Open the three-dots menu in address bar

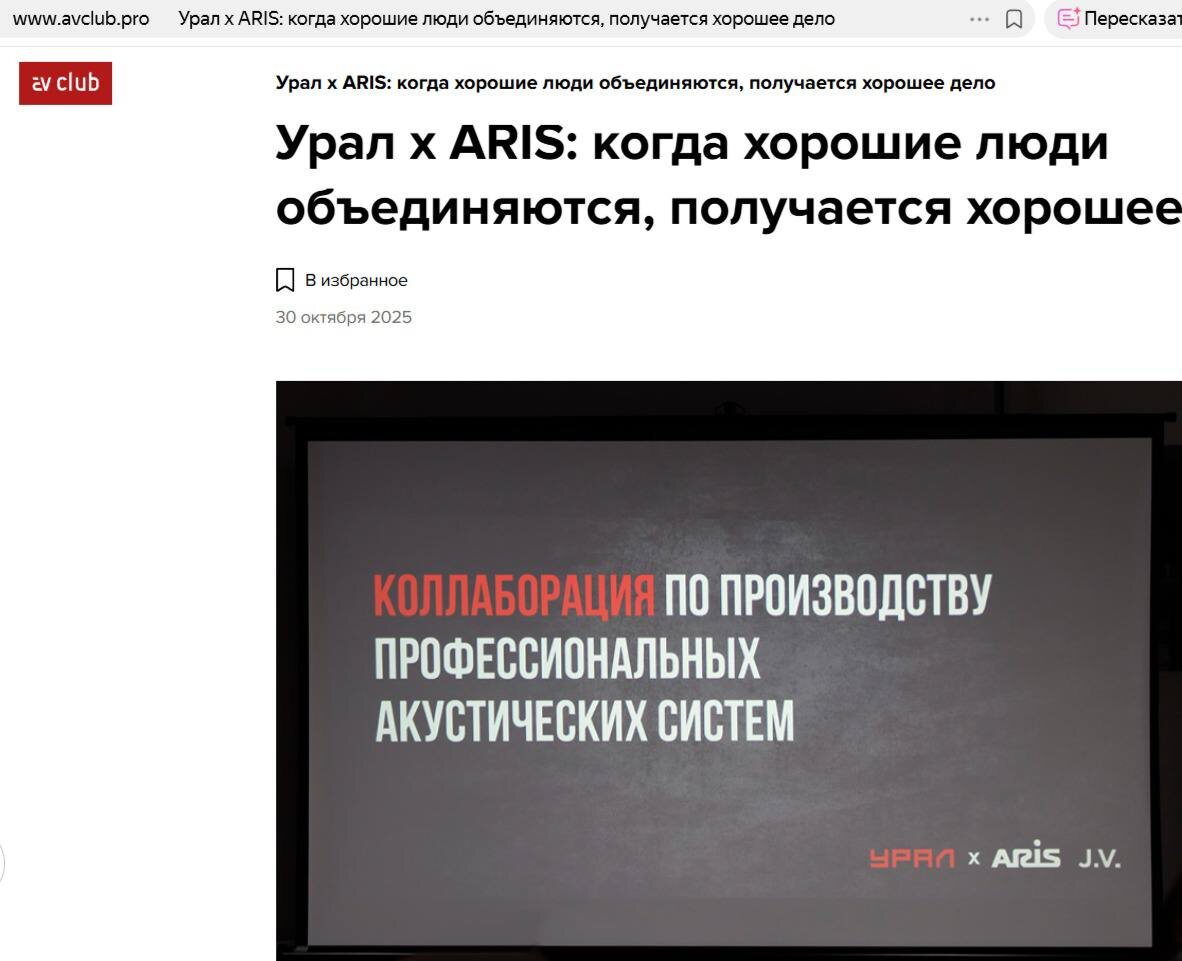tap(978, 19)
